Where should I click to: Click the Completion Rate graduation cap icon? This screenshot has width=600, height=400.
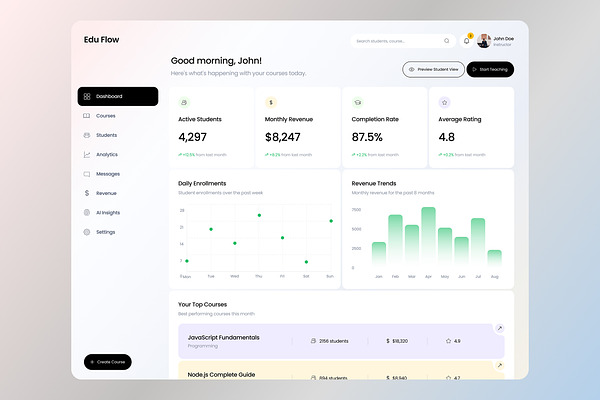coord(358,103)
